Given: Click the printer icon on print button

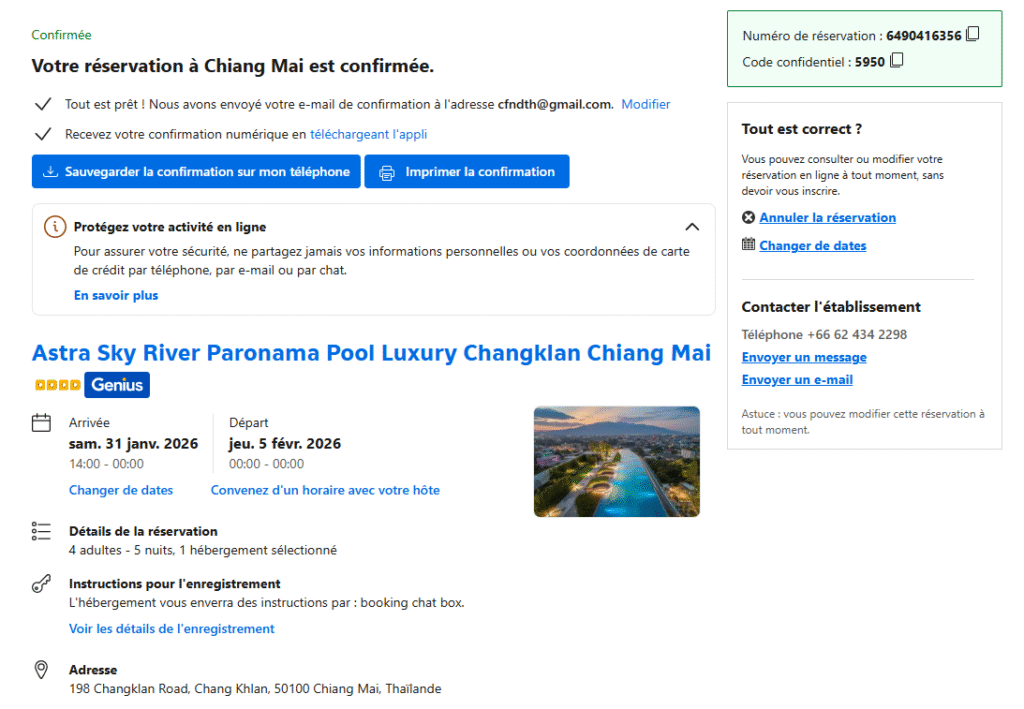Looking at the screenshot, I should 387,172.
